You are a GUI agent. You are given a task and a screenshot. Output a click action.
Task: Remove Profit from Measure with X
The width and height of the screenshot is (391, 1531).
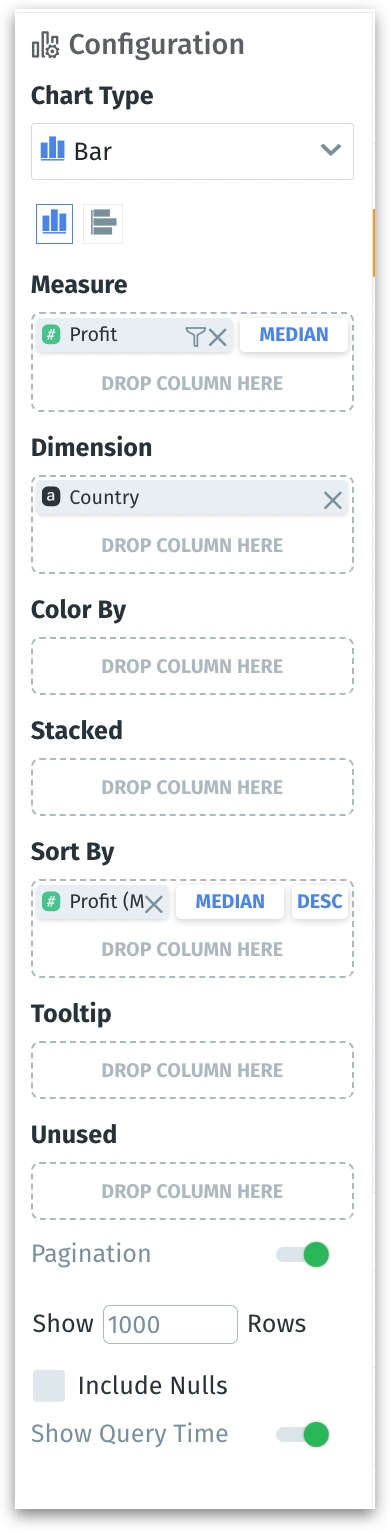click(218, 337)
